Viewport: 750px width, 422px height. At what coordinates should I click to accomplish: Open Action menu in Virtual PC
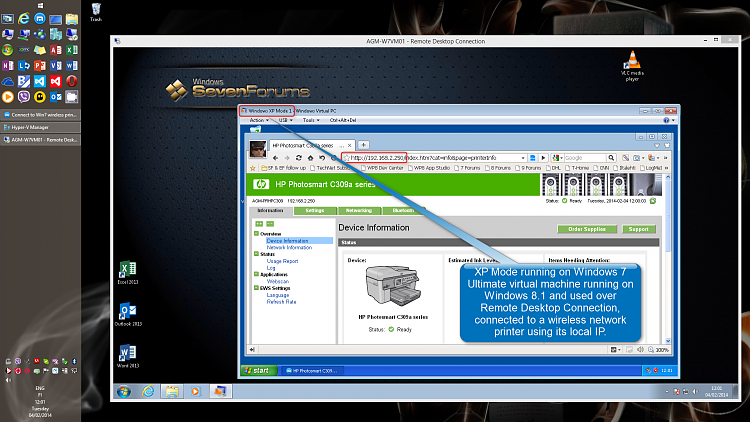(259, 120)
